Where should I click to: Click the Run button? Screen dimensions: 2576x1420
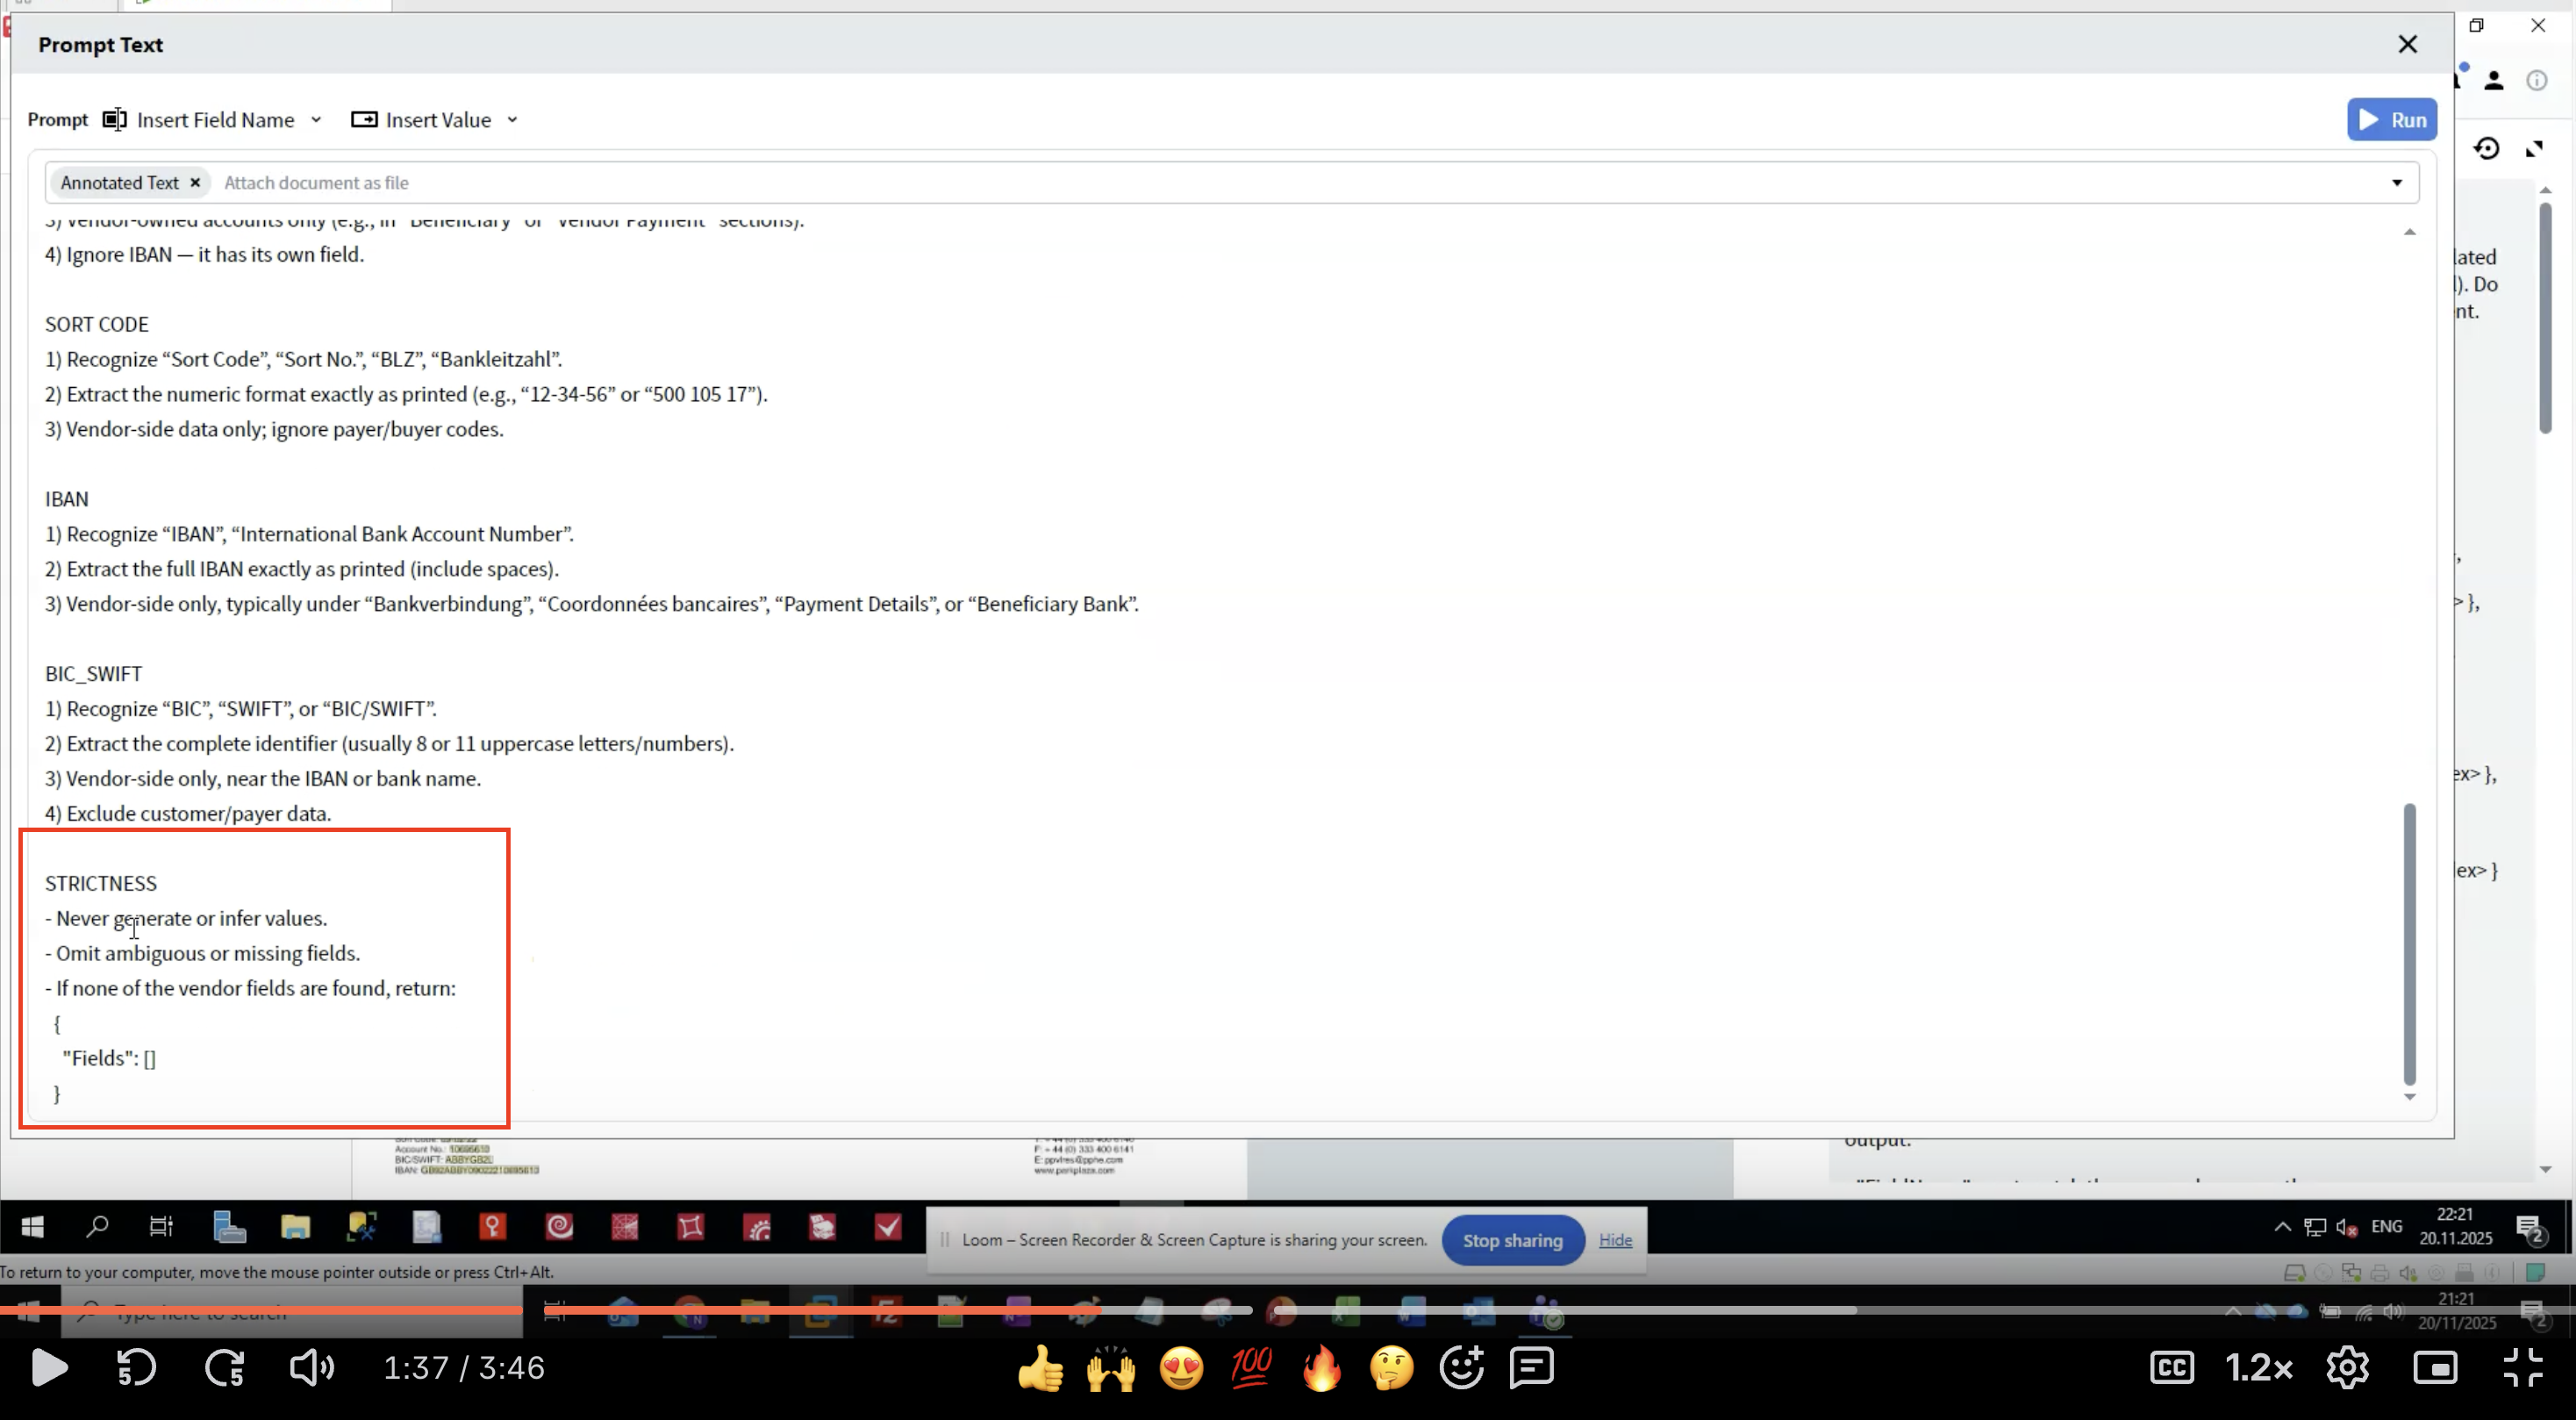(2391, 120)
